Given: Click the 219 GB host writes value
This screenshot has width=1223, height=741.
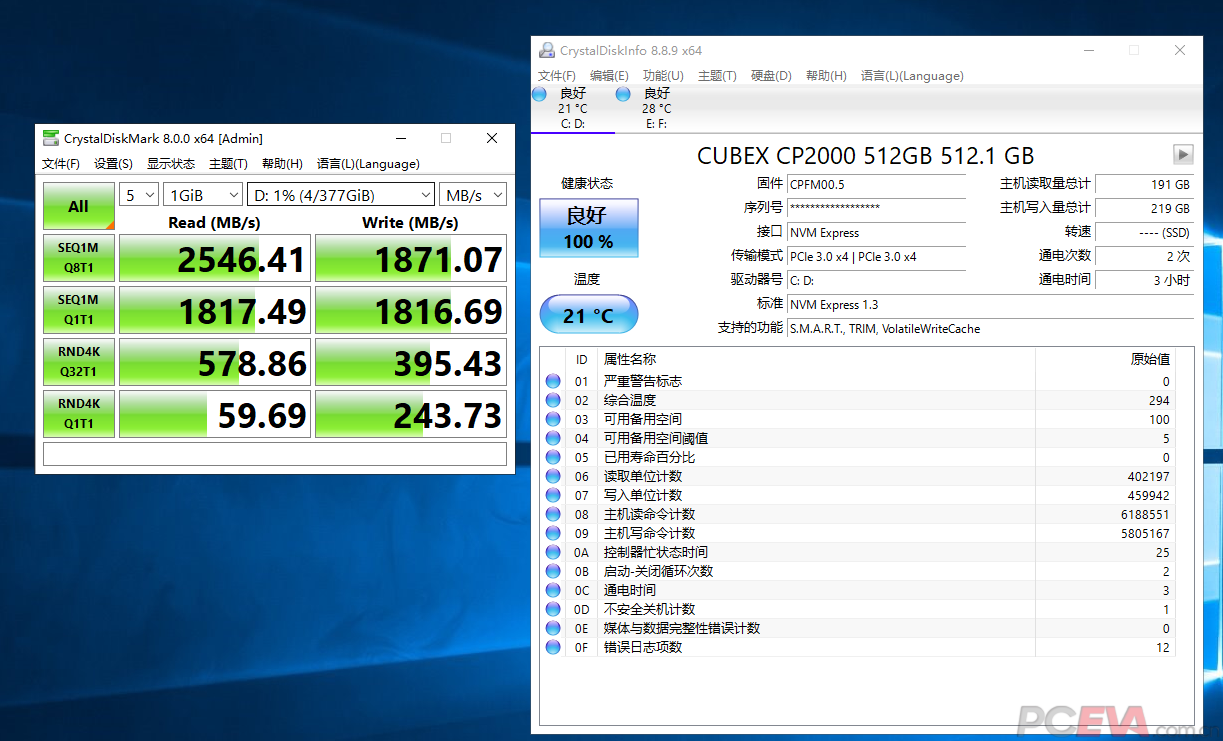Looking at the screenshot, I should coord(1144,209).
